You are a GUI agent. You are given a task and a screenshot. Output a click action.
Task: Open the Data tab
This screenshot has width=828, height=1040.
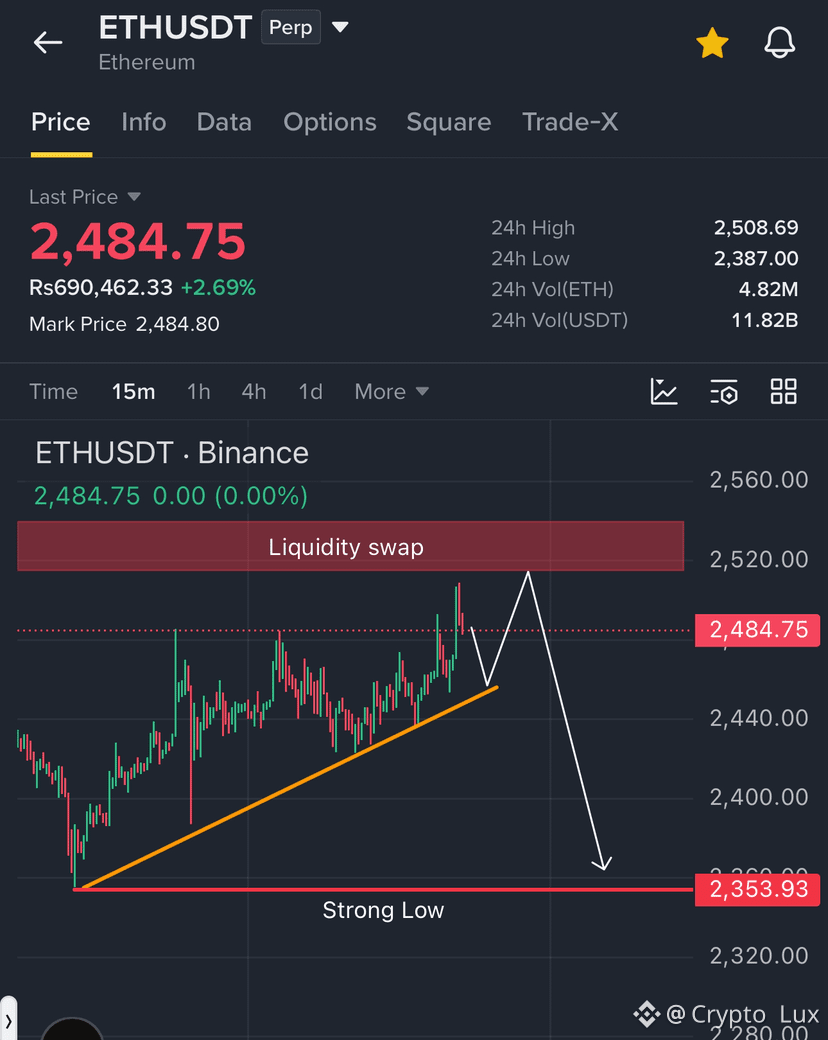[224, 122]
